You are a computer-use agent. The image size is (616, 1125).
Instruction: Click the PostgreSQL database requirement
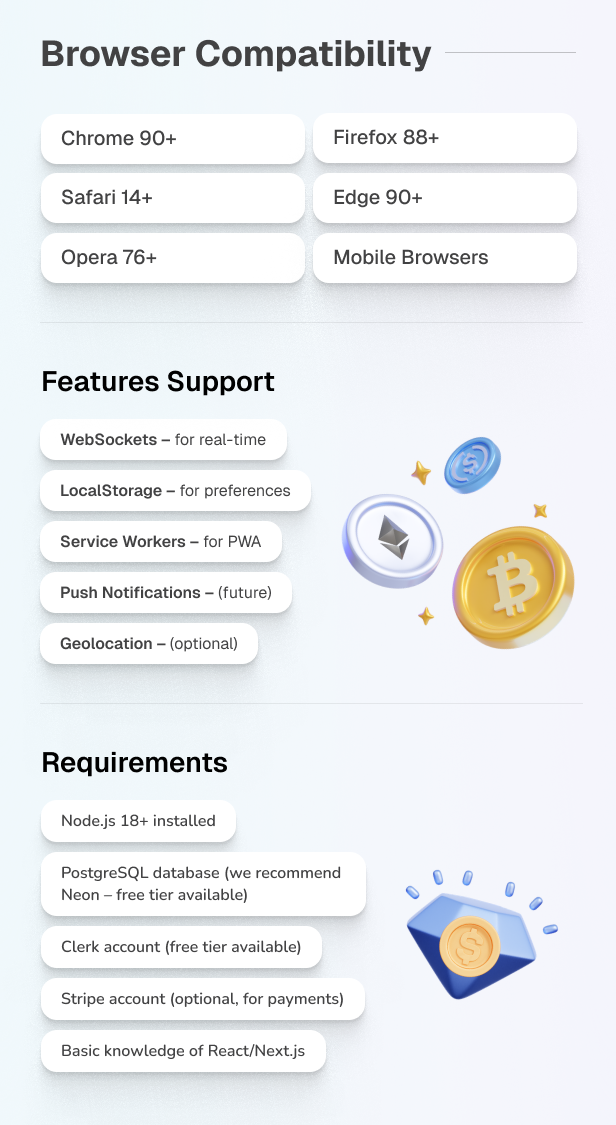202,884
